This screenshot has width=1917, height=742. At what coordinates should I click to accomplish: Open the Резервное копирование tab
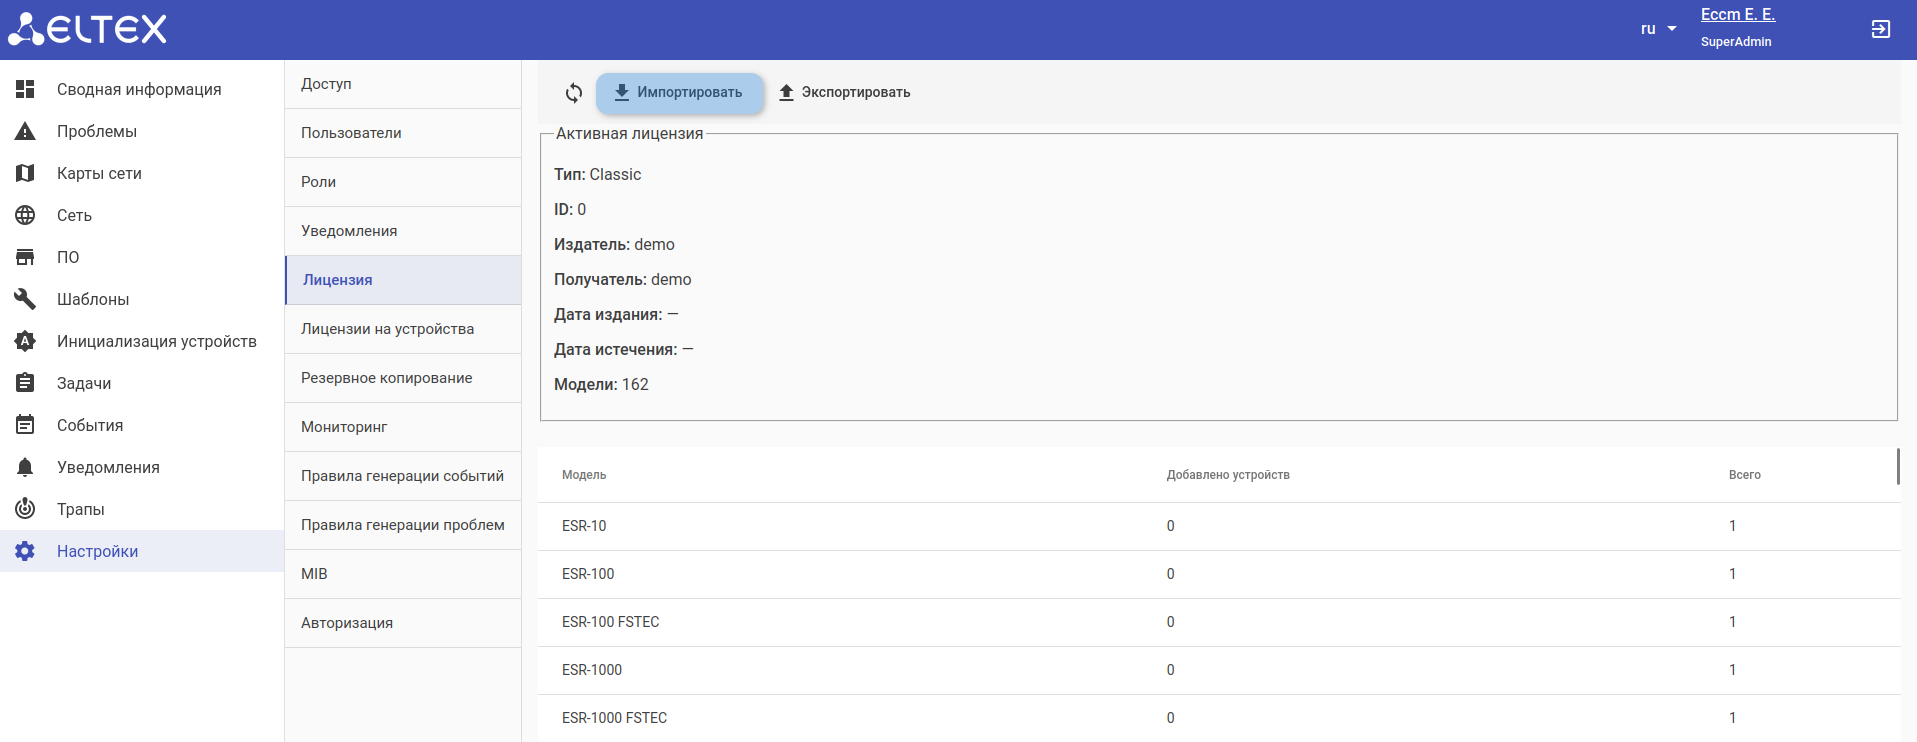pyautogui.click(x=386, y=378)
